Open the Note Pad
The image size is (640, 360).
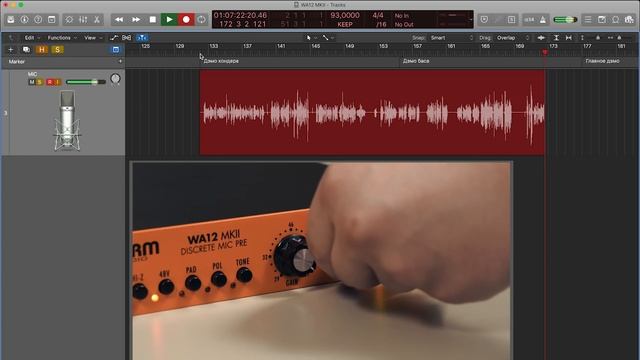(602, 20)
